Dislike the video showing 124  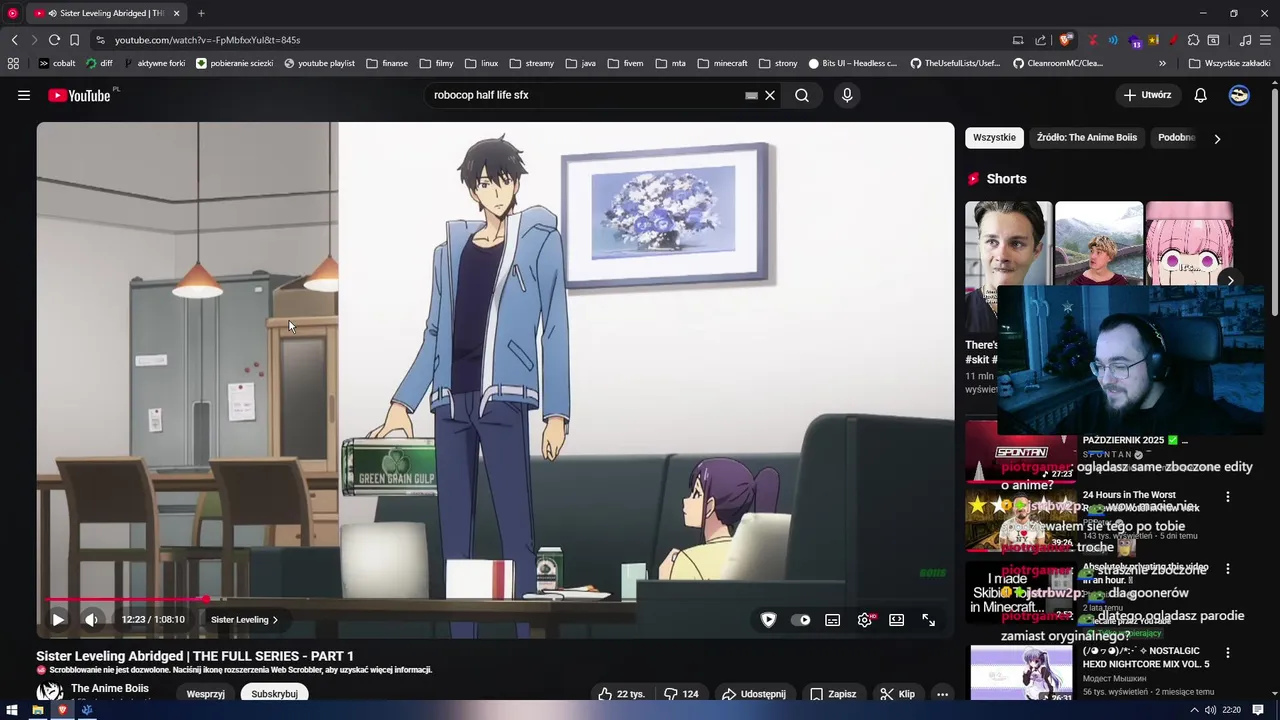click(x=681, y=694)
